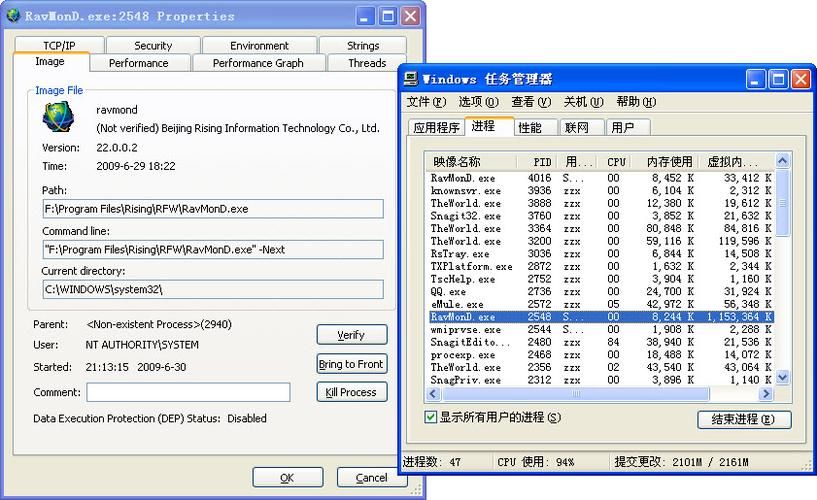The width and height of the screenshot is (817, 500).
Task: Select the eMule.exe process row
Action: tap(601, 304)
